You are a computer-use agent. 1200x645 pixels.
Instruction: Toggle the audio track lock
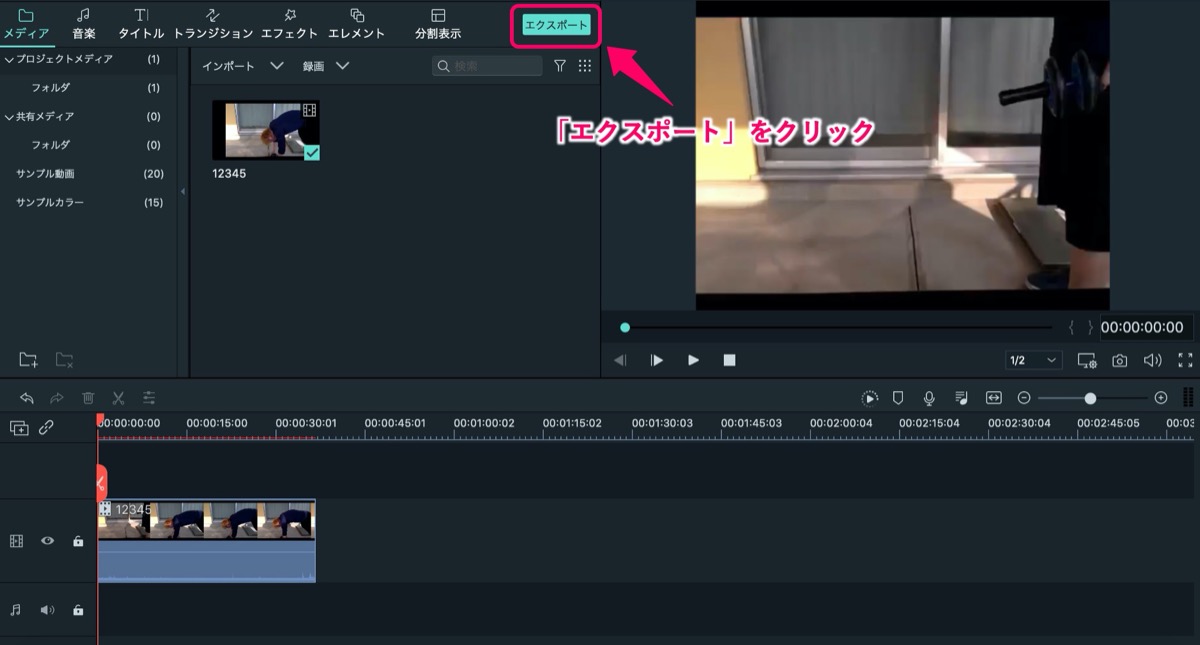pos(78,610)
